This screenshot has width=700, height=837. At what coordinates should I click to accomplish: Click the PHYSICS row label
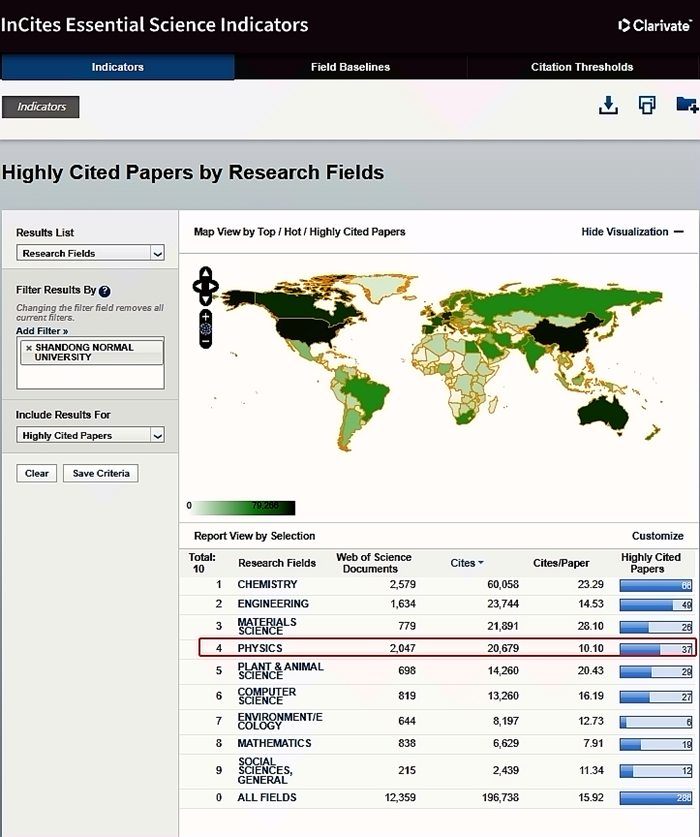coord(259,648)
